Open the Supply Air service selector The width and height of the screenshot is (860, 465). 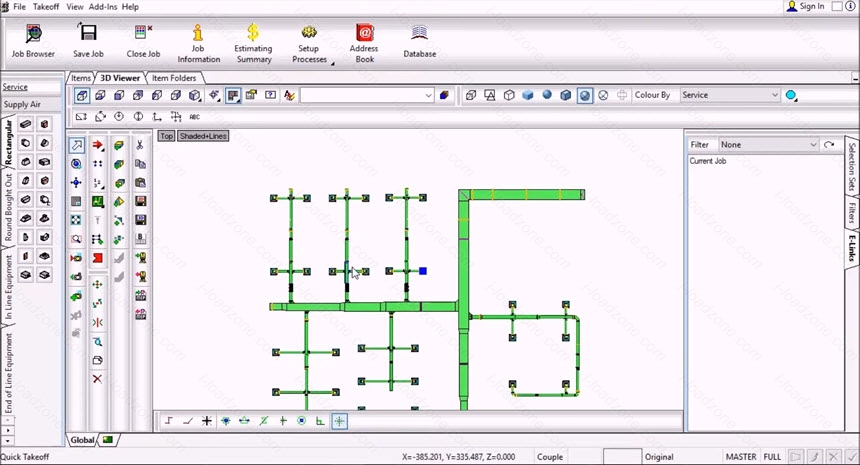tap(31, 104)
